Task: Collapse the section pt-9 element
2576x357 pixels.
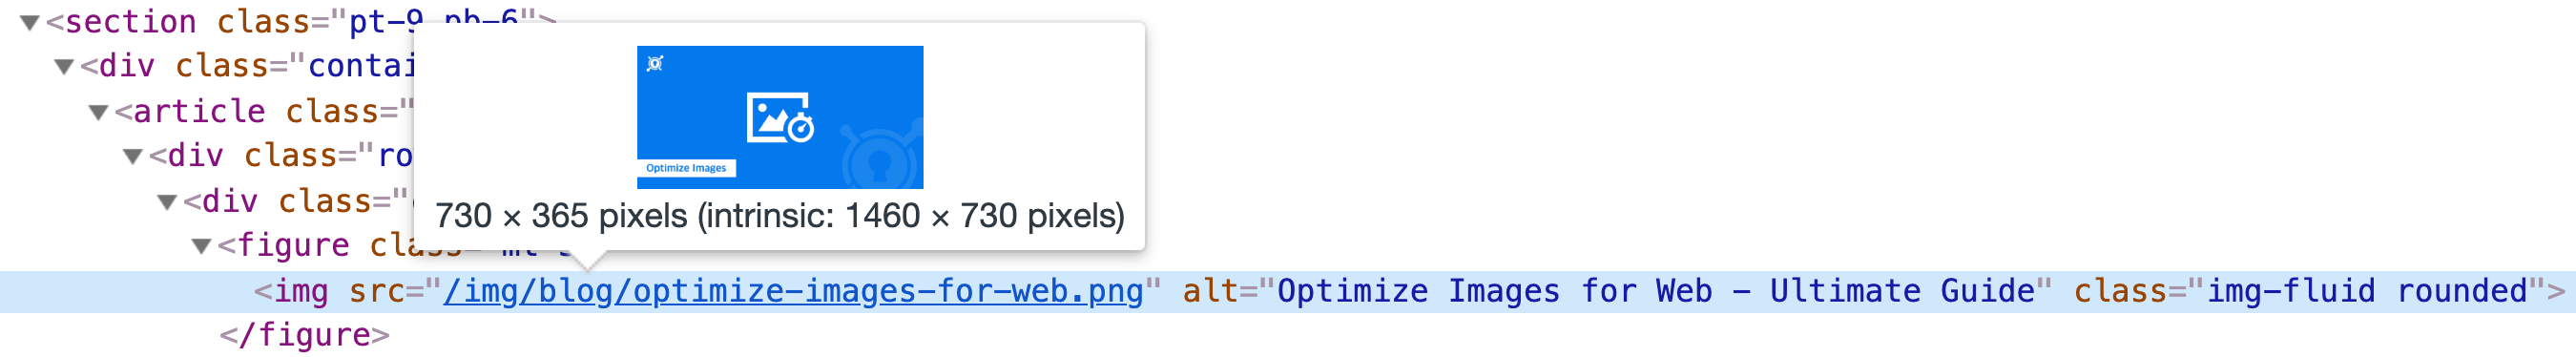Action: 30,22
